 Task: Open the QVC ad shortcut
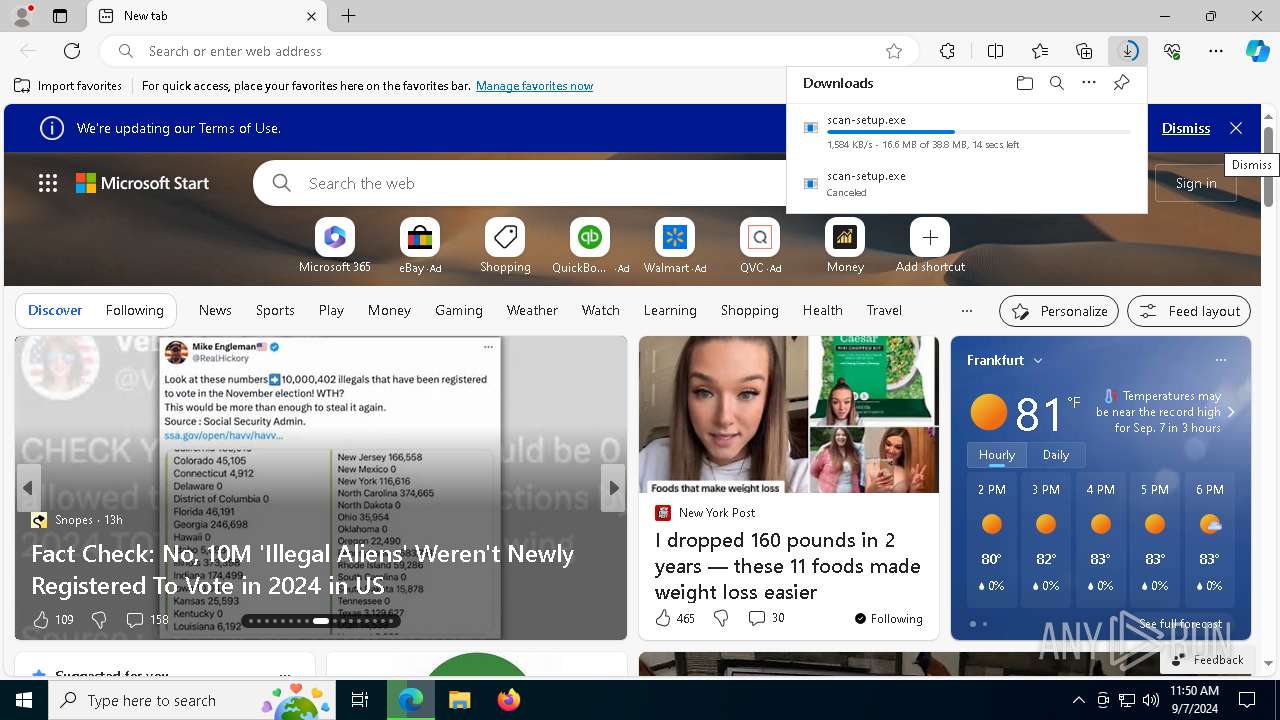(760, 246)
